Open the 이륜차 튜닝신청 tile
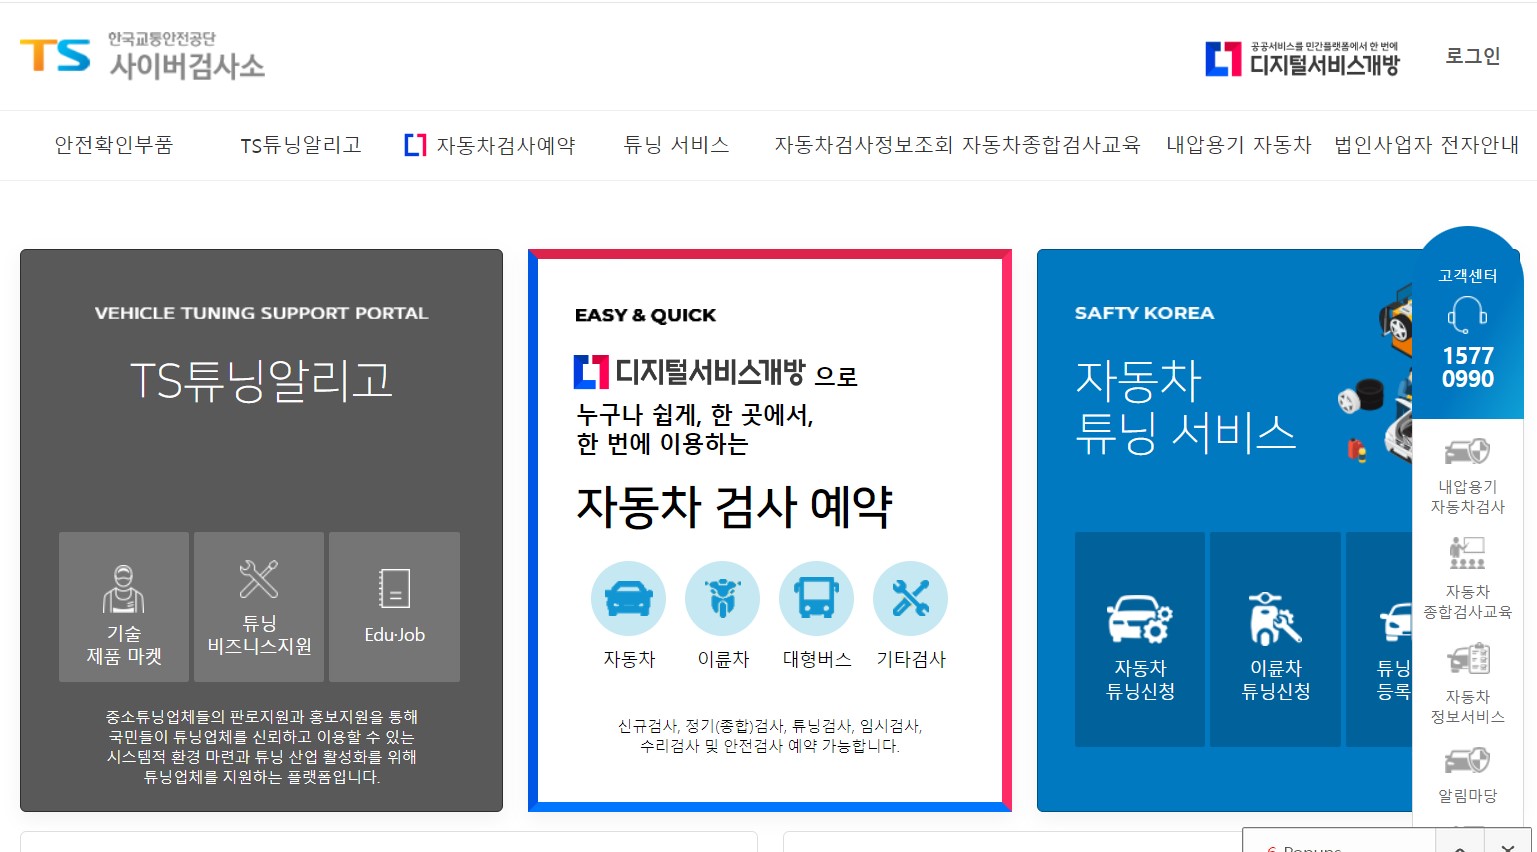Viewport: 1537px width, 852px height. (1275, 639)
